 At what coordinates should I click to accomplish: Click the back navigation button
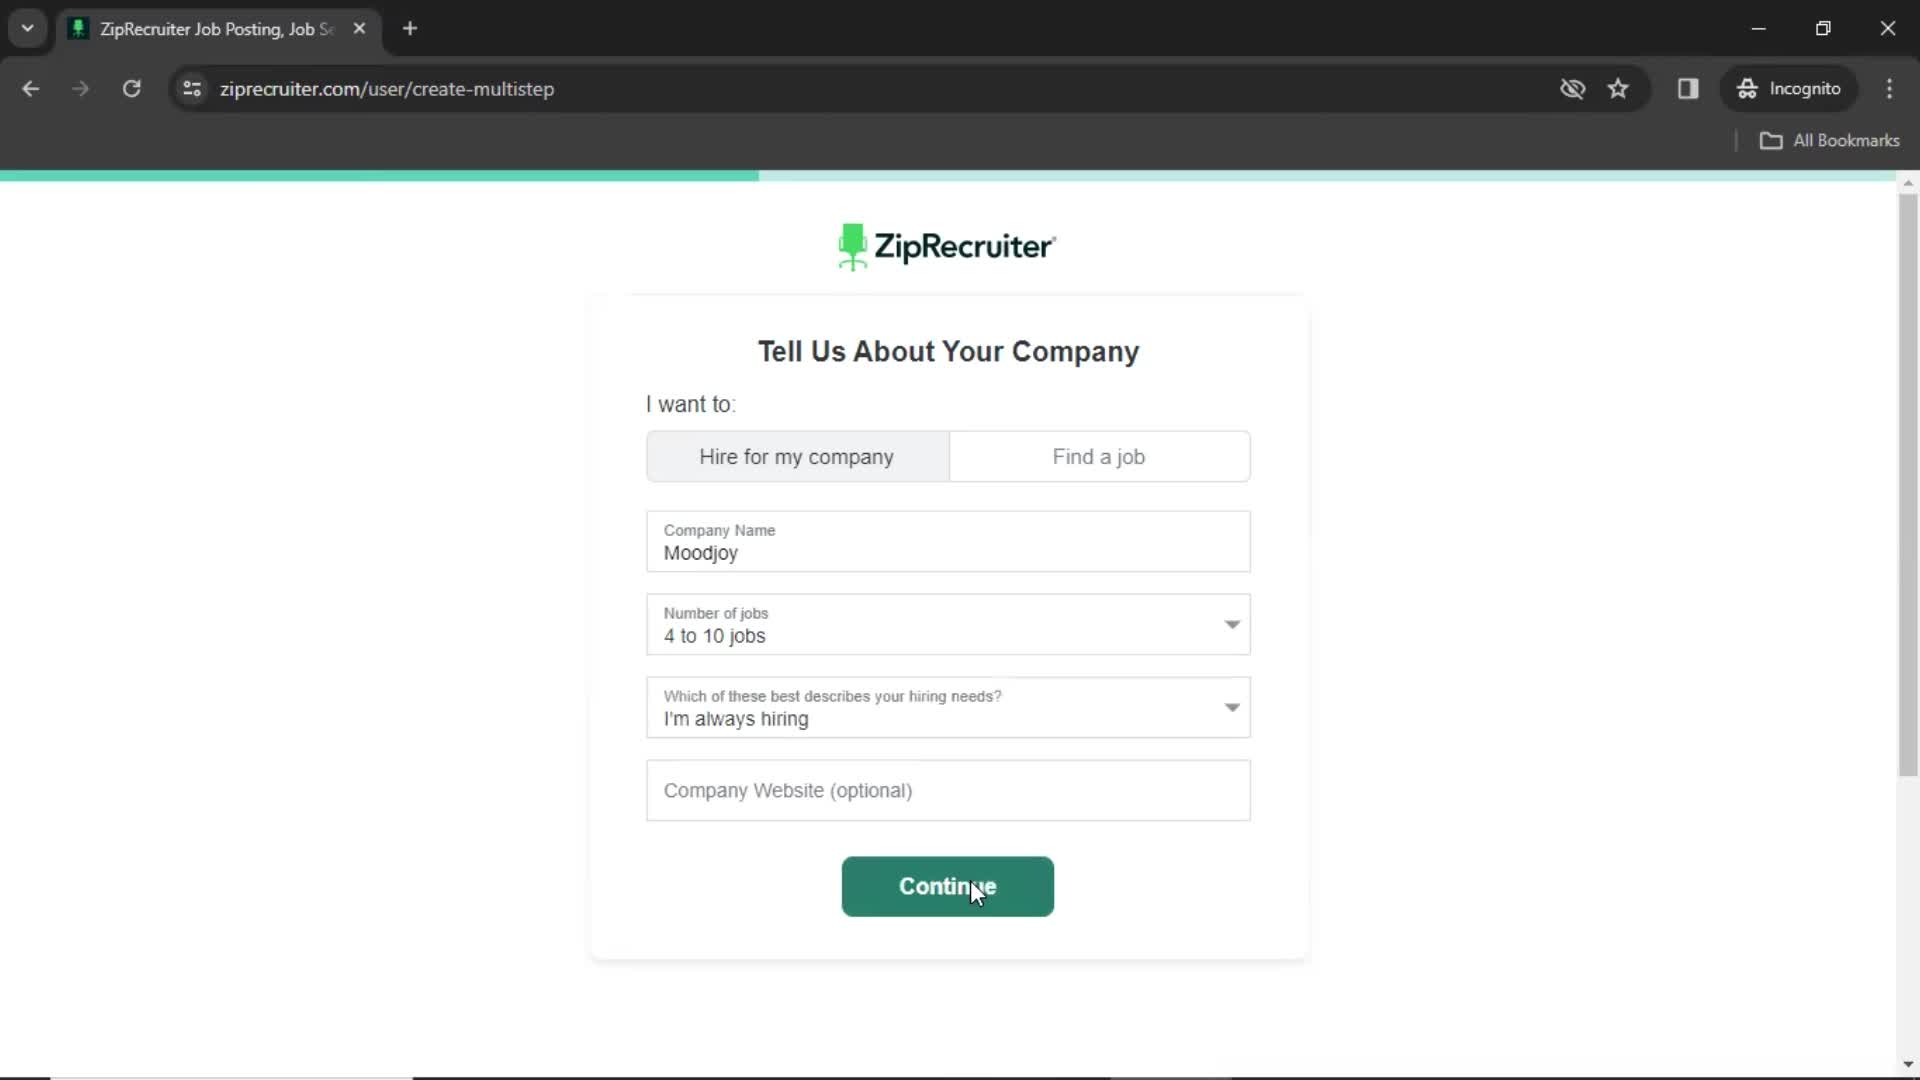[x=32, y=88]
